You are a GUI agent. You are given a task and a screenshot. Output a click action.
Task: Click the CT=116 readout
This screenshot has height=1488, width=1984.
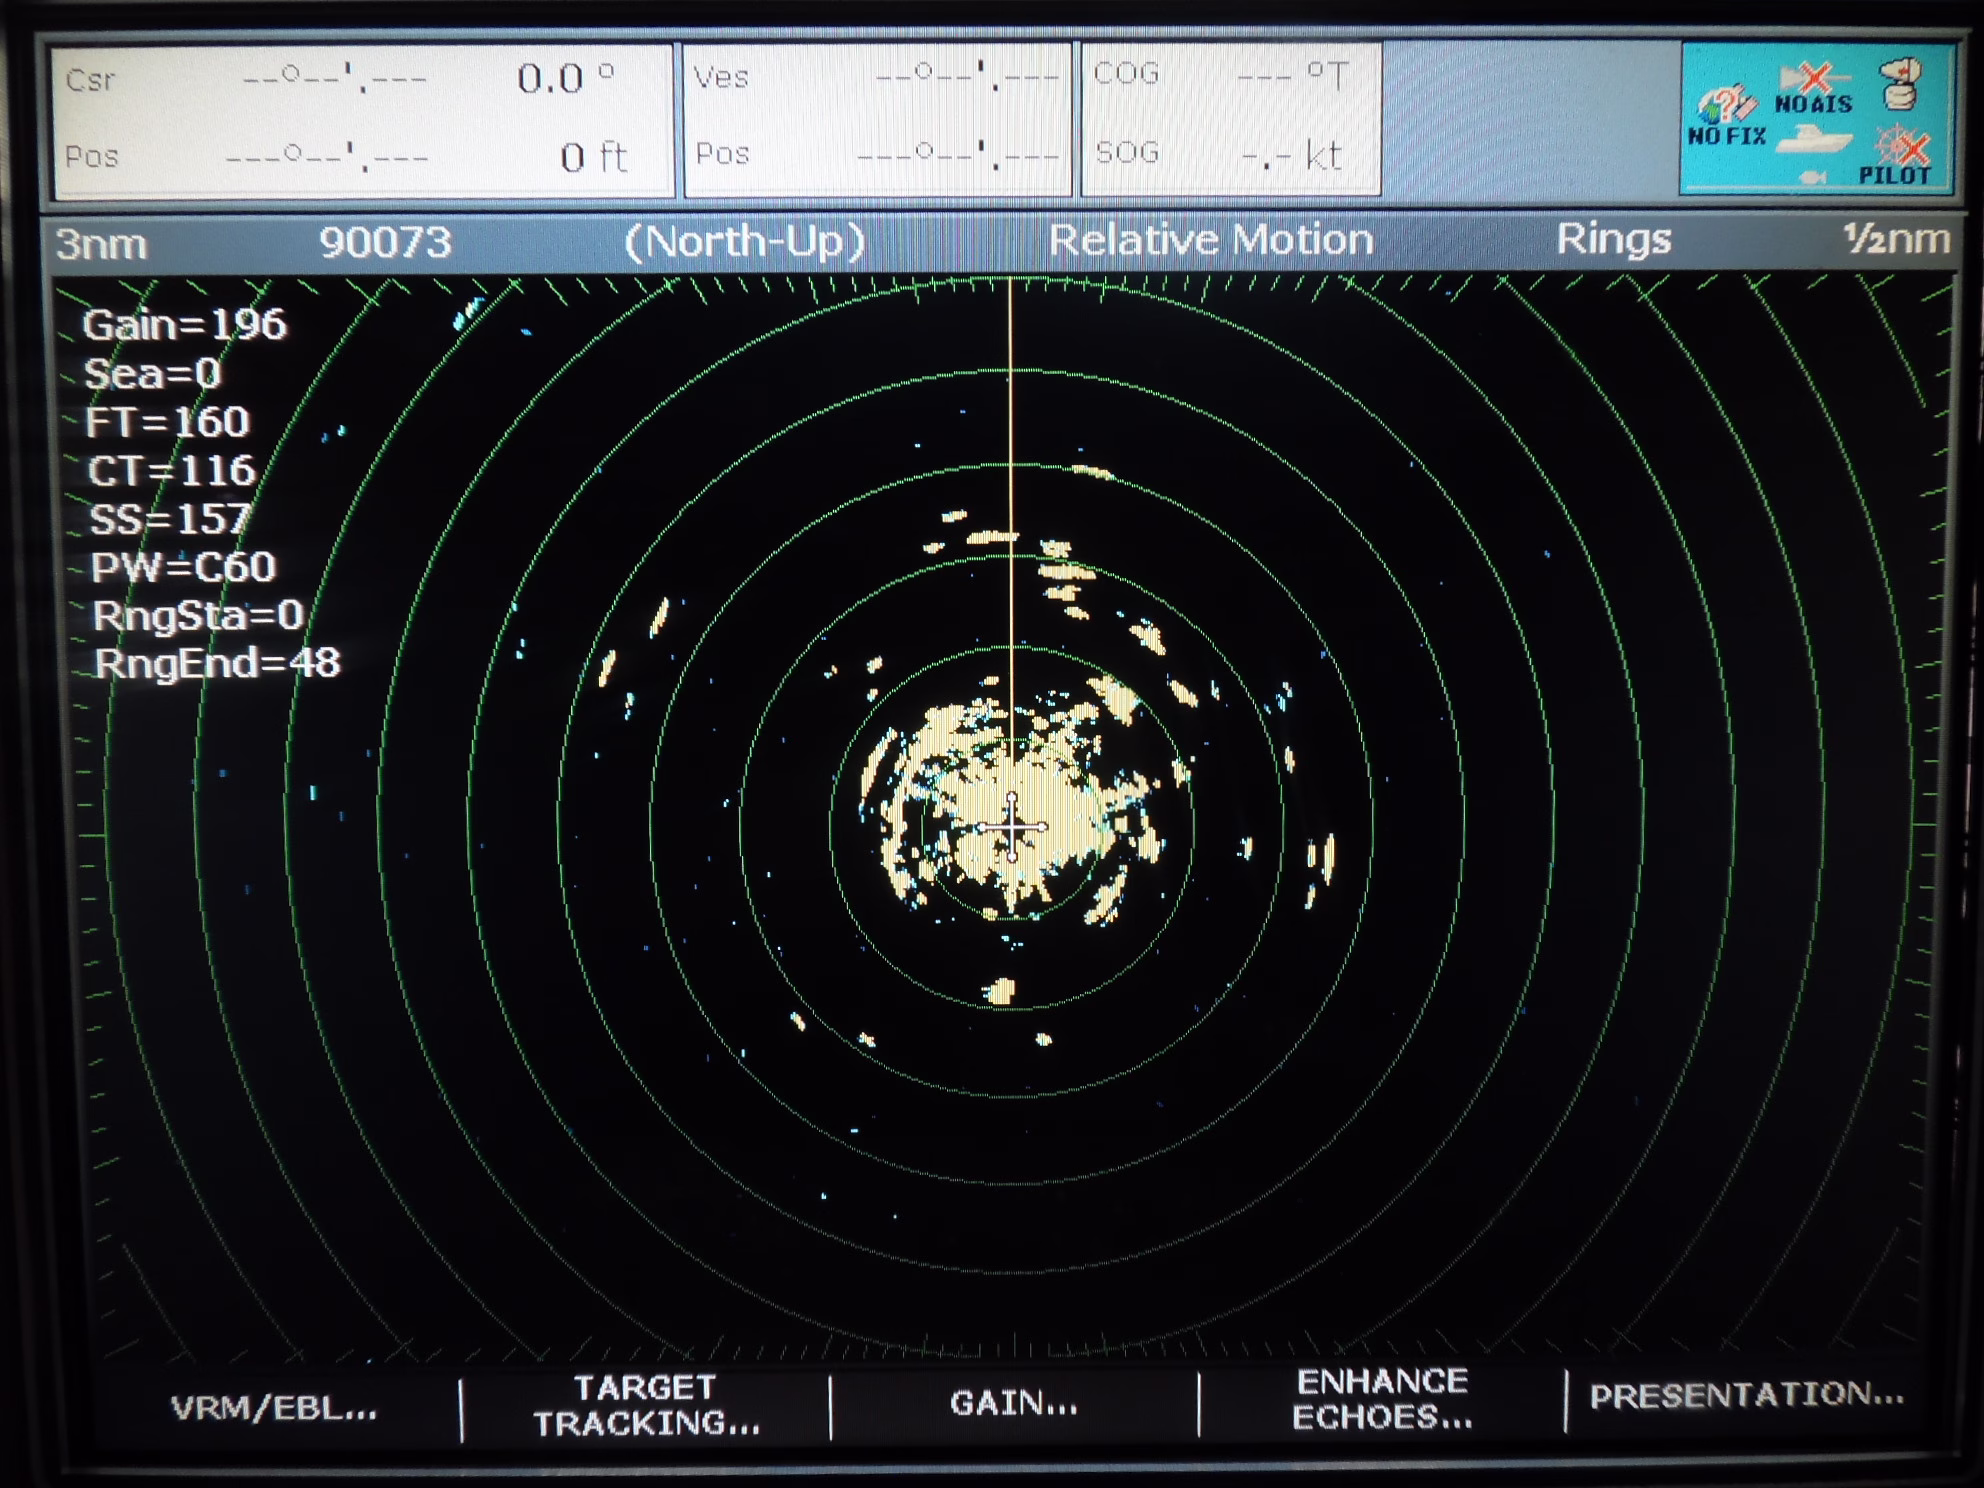[x=171, y=471]
